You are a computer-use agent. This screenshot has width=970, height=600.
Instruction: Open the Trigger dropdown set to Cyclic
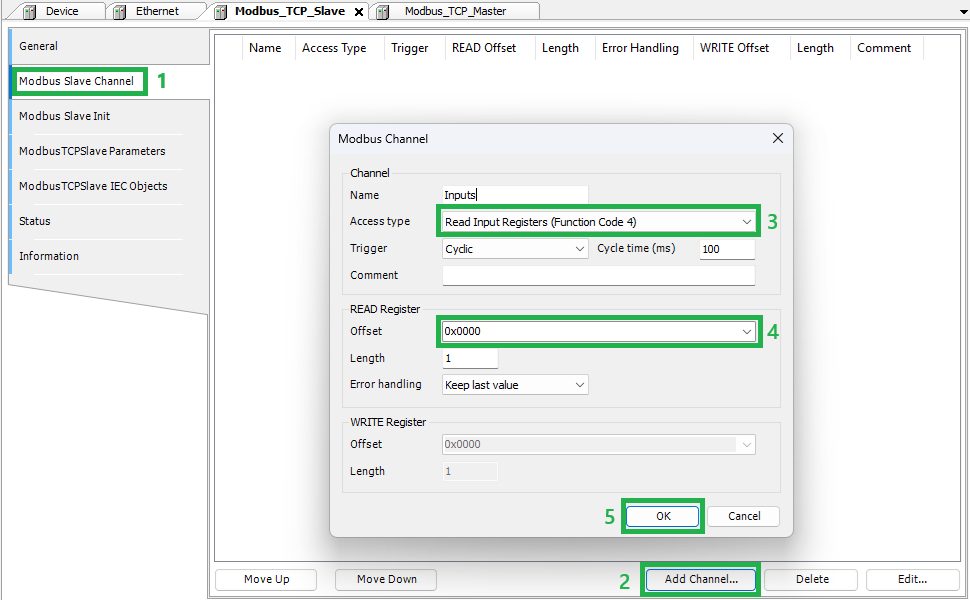click(x=515, y=249)
